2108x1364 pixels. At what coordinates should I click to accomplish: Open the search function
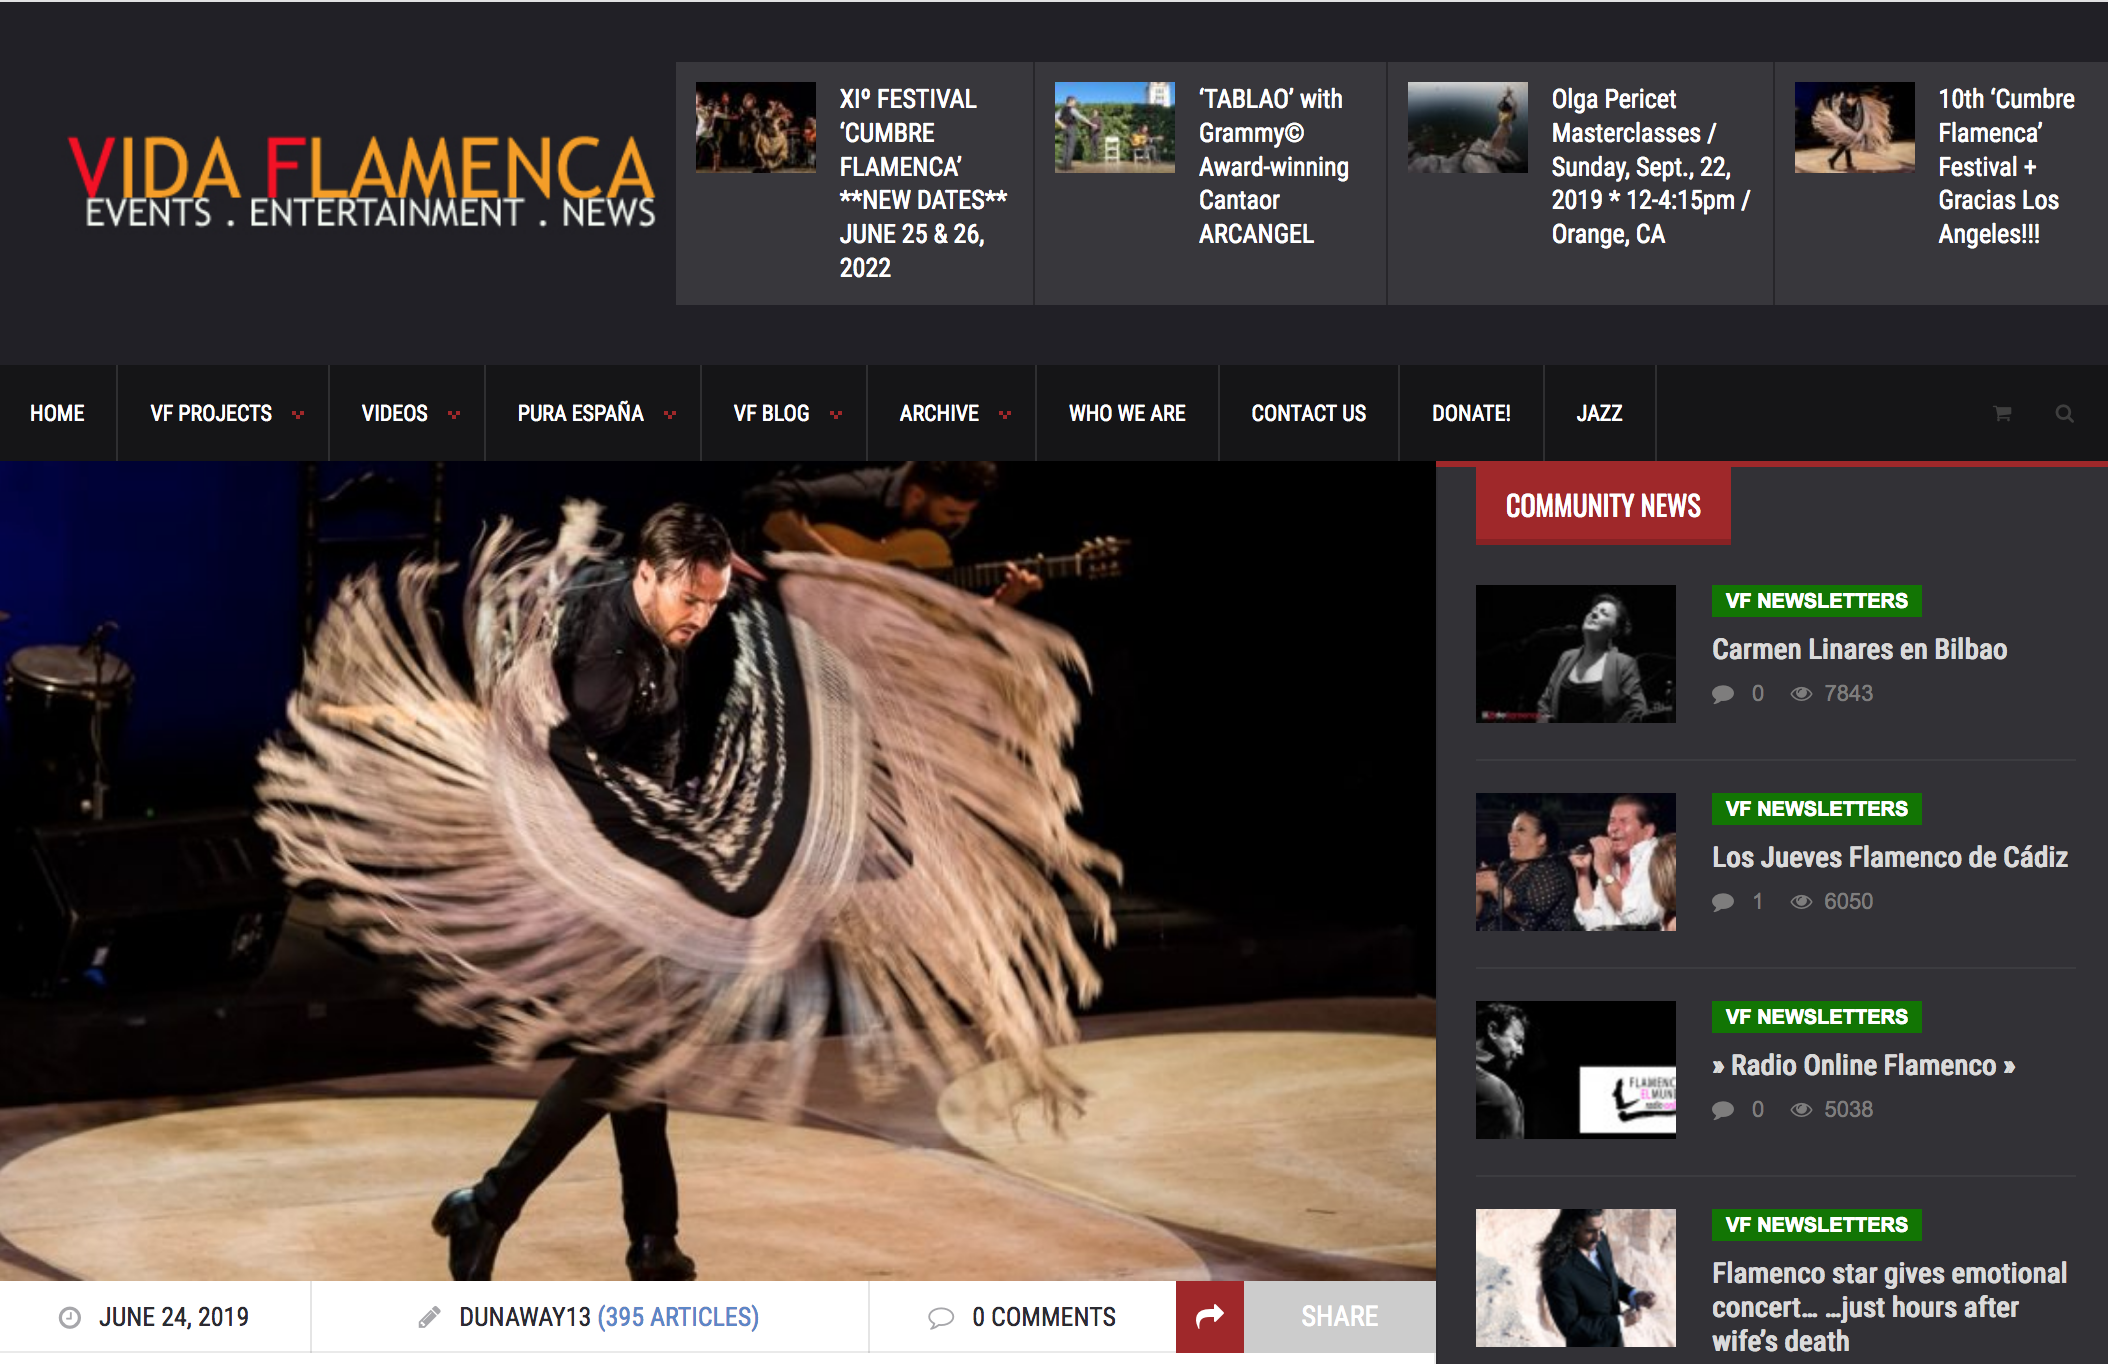pyautogui.click(x=2064, y=413)
